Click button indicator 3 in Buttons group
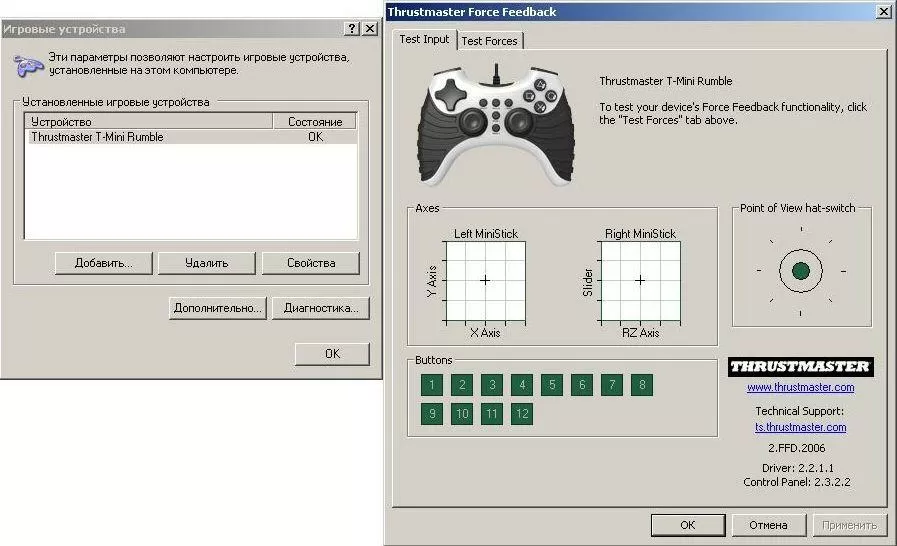Screen dimensions: 897x546 pos(492,385)
